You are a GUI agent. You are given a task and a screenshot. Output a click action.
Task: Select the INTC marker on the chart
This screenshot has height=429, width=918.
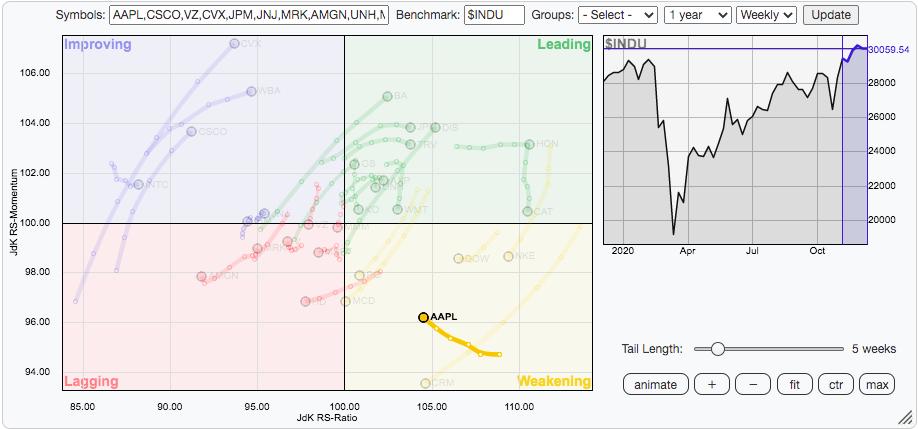[x=138, y=184]
